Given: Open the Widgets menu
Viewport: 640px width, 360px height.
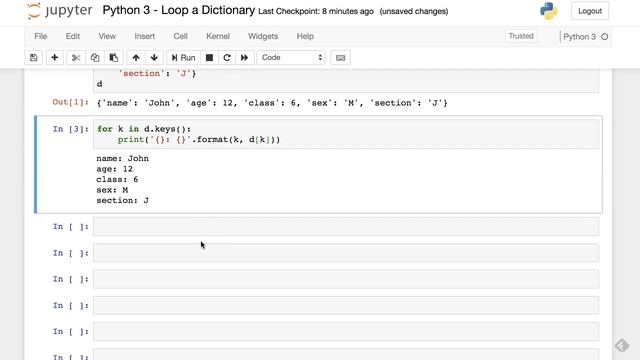Looking at the screenshot, I should pyautogui.click(x=263, y=36).
